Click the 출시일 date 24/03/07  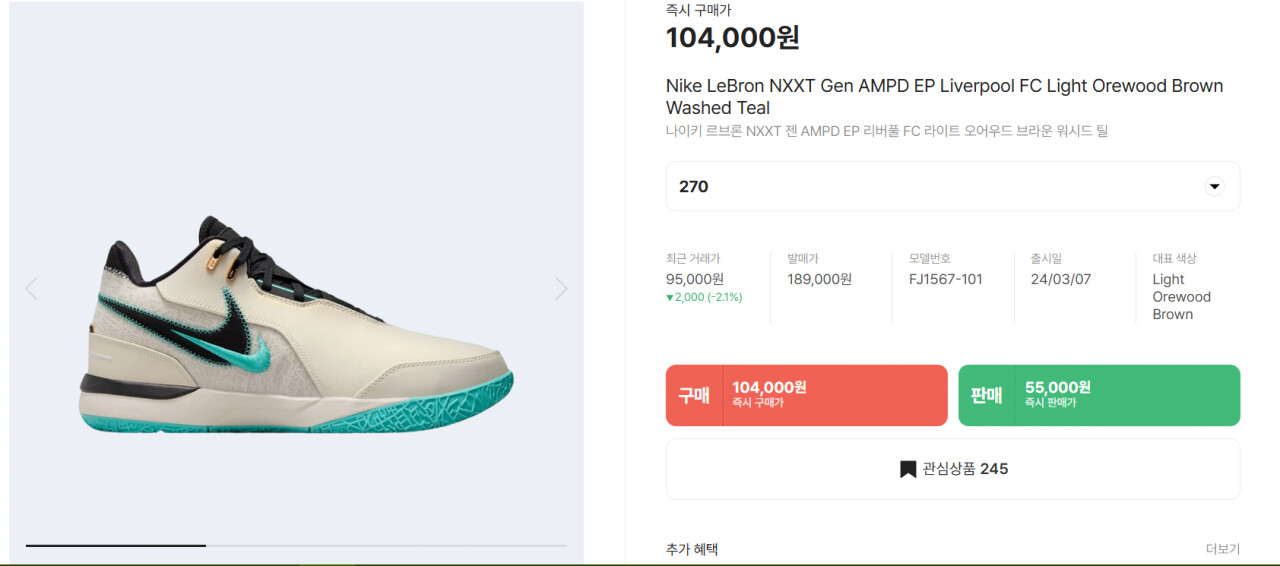tap(1060, 280)
